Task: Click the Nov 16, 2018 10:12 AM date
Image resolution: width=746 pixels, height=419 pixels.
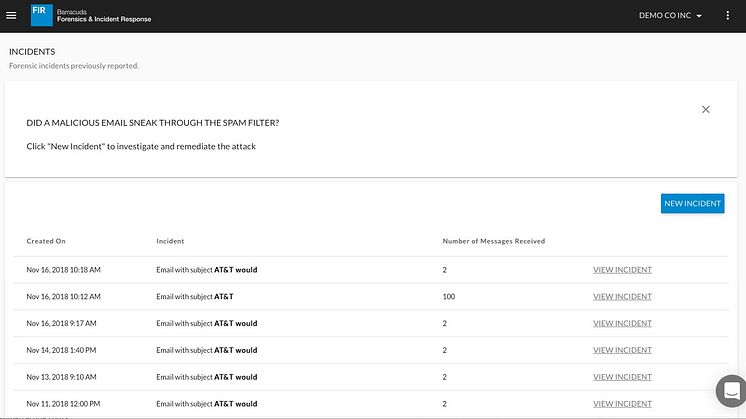Action: coord(63,296)
